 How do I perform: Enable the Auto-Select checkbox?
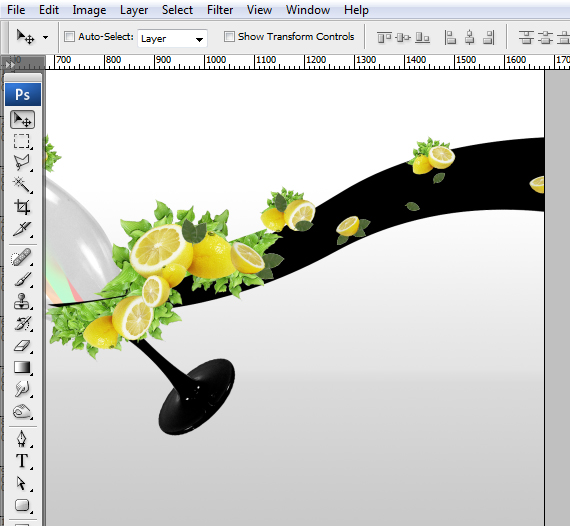click(69, 36)
